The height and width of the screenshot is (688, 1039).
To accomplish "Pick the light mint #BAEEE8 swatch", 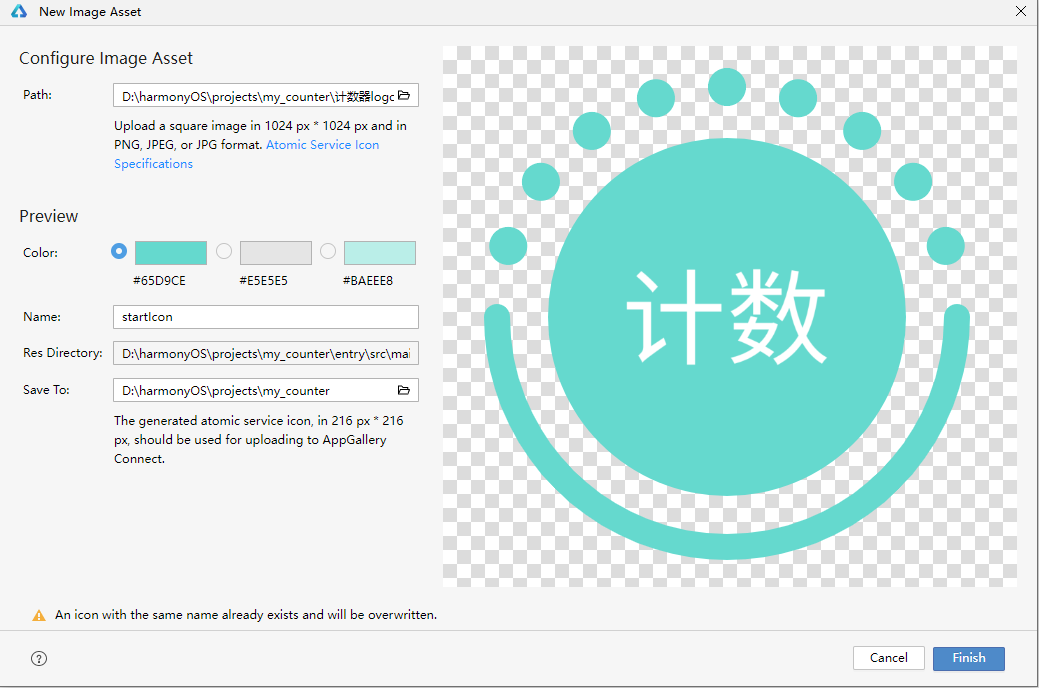I will [380, 253].
